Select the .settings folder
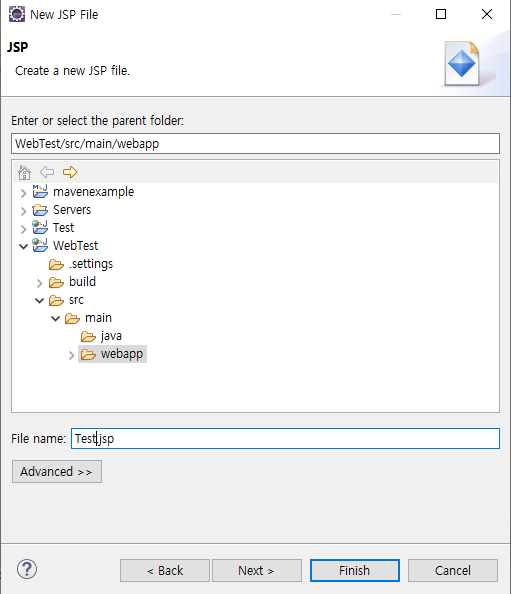511x594 pixels. click(81, 264)
